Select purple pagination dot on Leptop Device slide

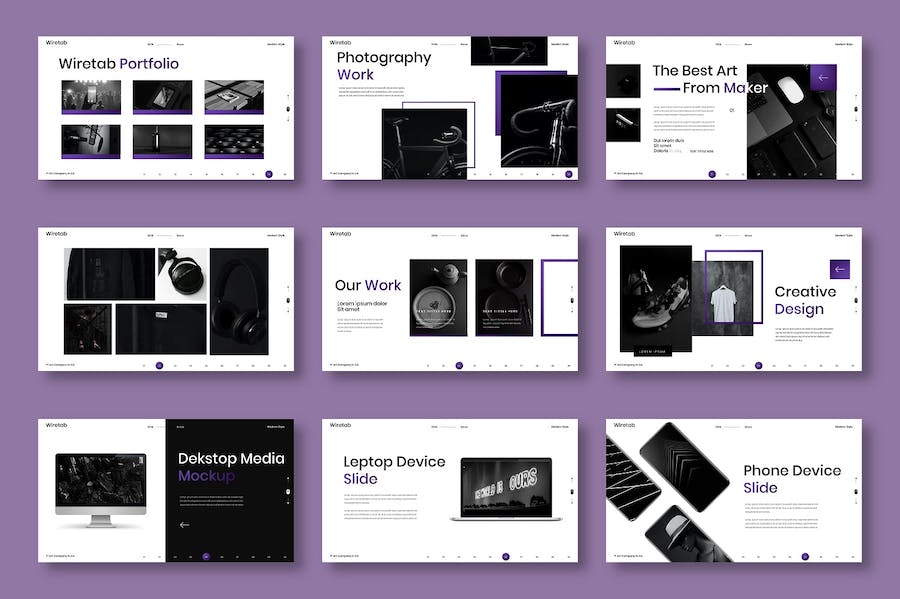click(506, 556)
